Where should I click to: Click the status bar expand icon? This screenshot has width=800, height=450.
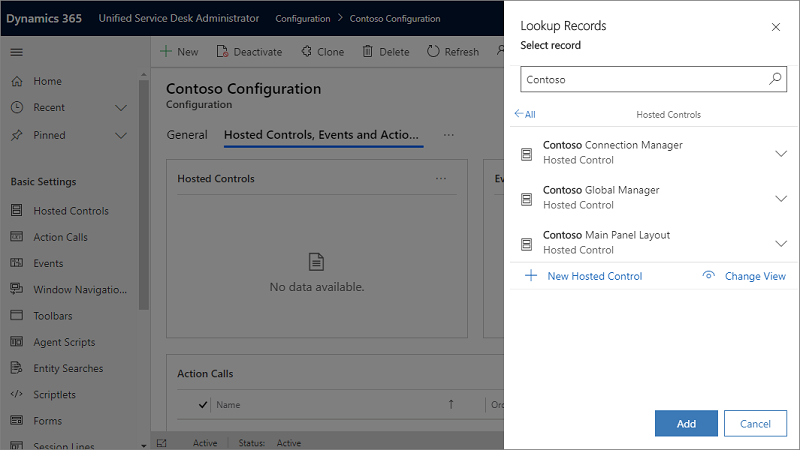coord(162,443)
